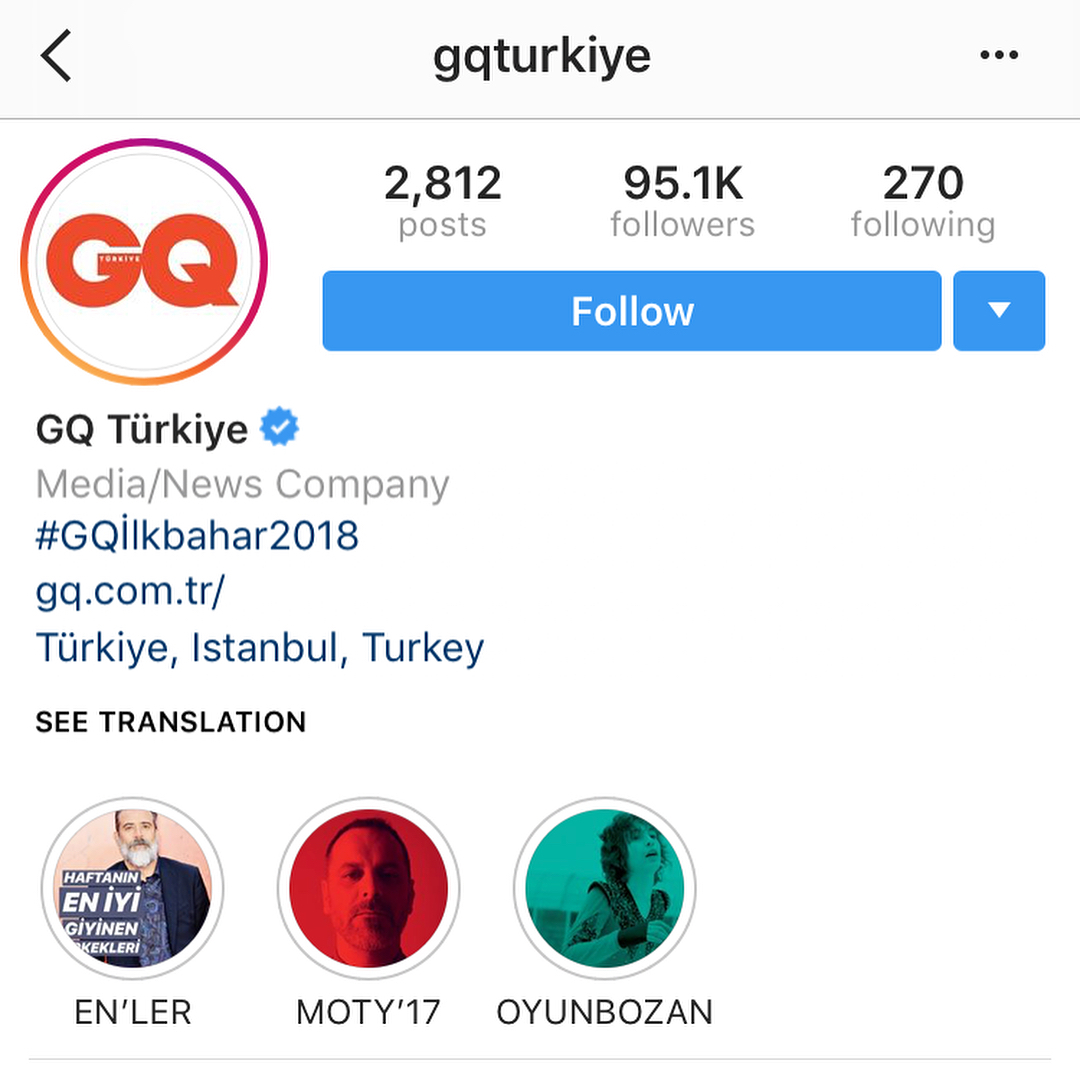Select the gqturkiye username title
The height and width of the screenshot is (1080, 1080).
coord(541,56)
